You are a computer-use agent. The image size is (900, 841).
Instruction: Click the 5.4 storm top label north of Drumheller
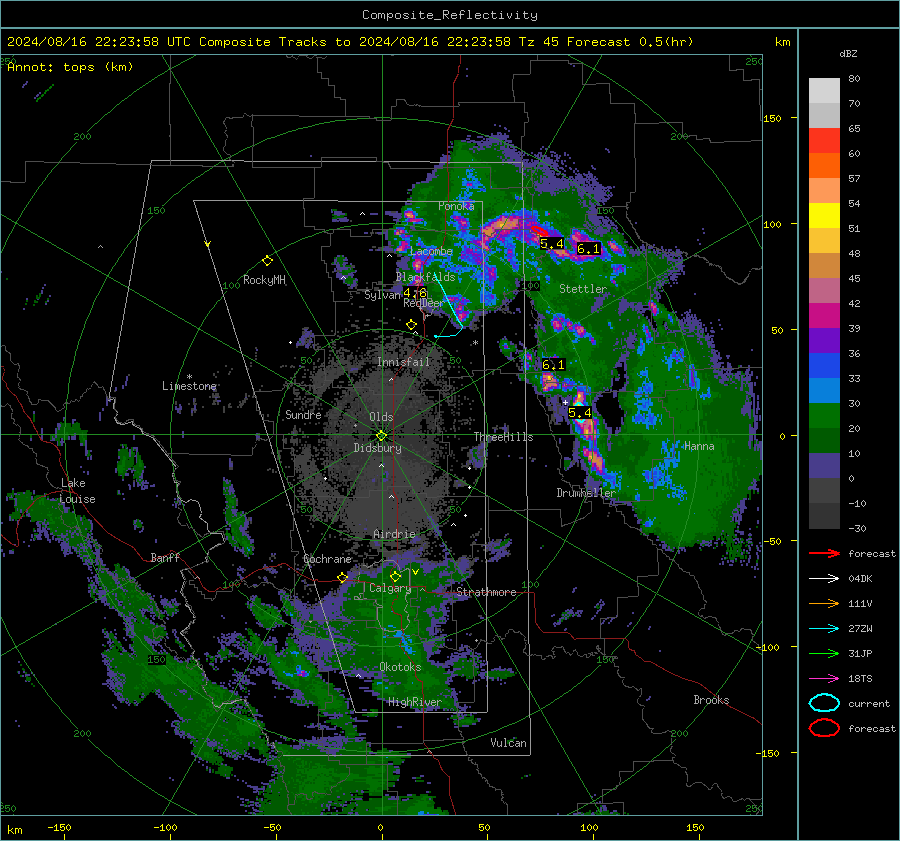coord(580,413)
